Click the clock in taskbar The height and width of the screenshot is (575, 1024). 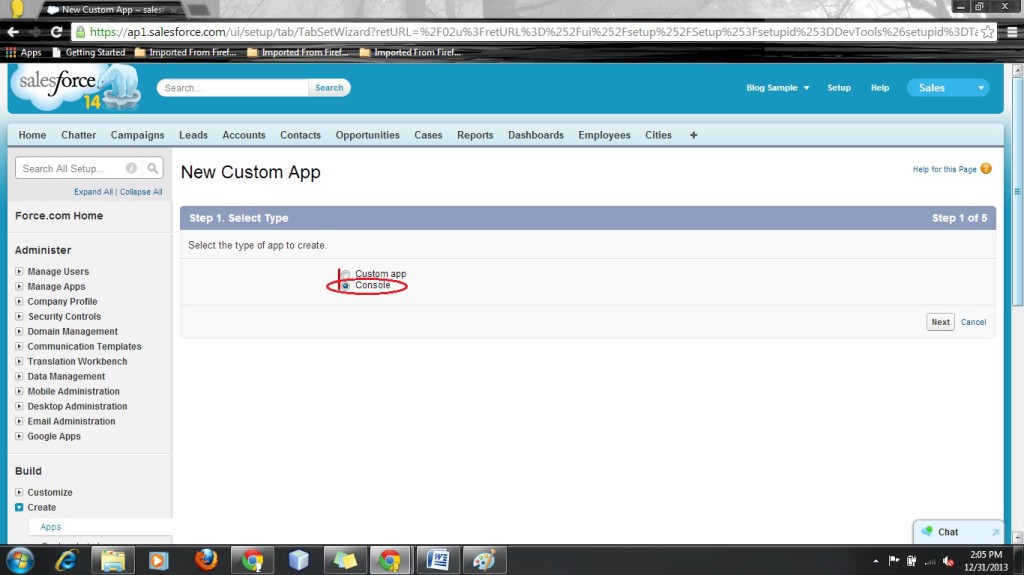click(986, 561)
